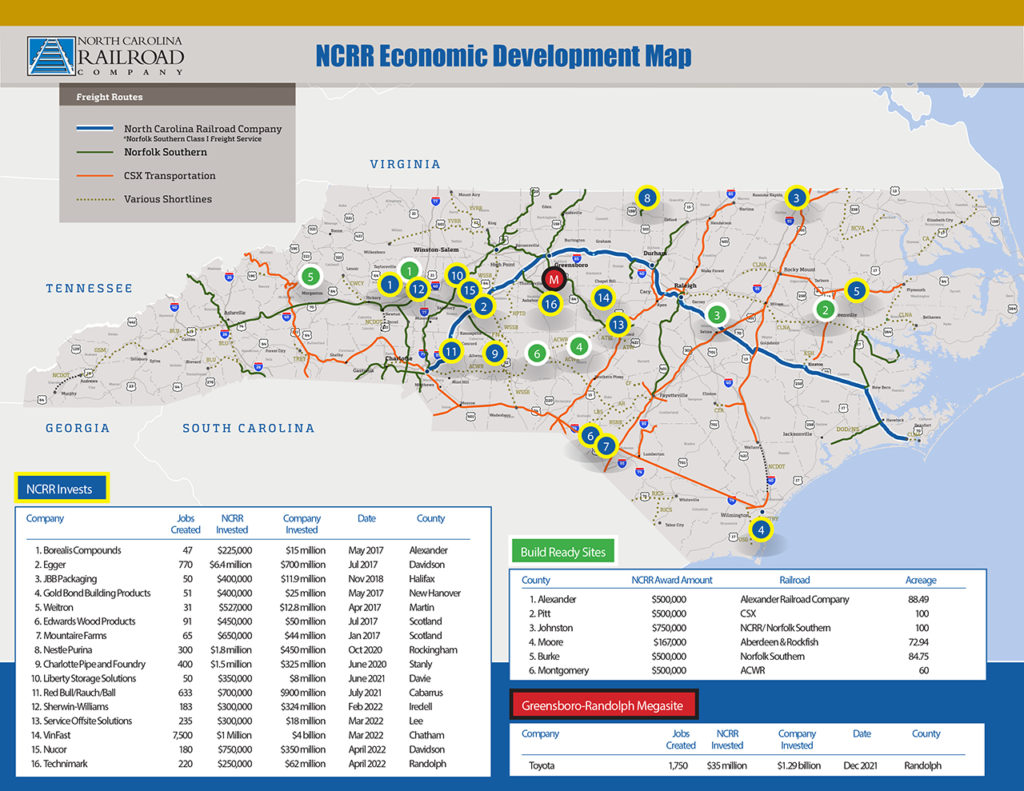Screen dimensions: 1024x791
Task: Click the Build Ready Sites green label
Action: [x=561, y=551]
